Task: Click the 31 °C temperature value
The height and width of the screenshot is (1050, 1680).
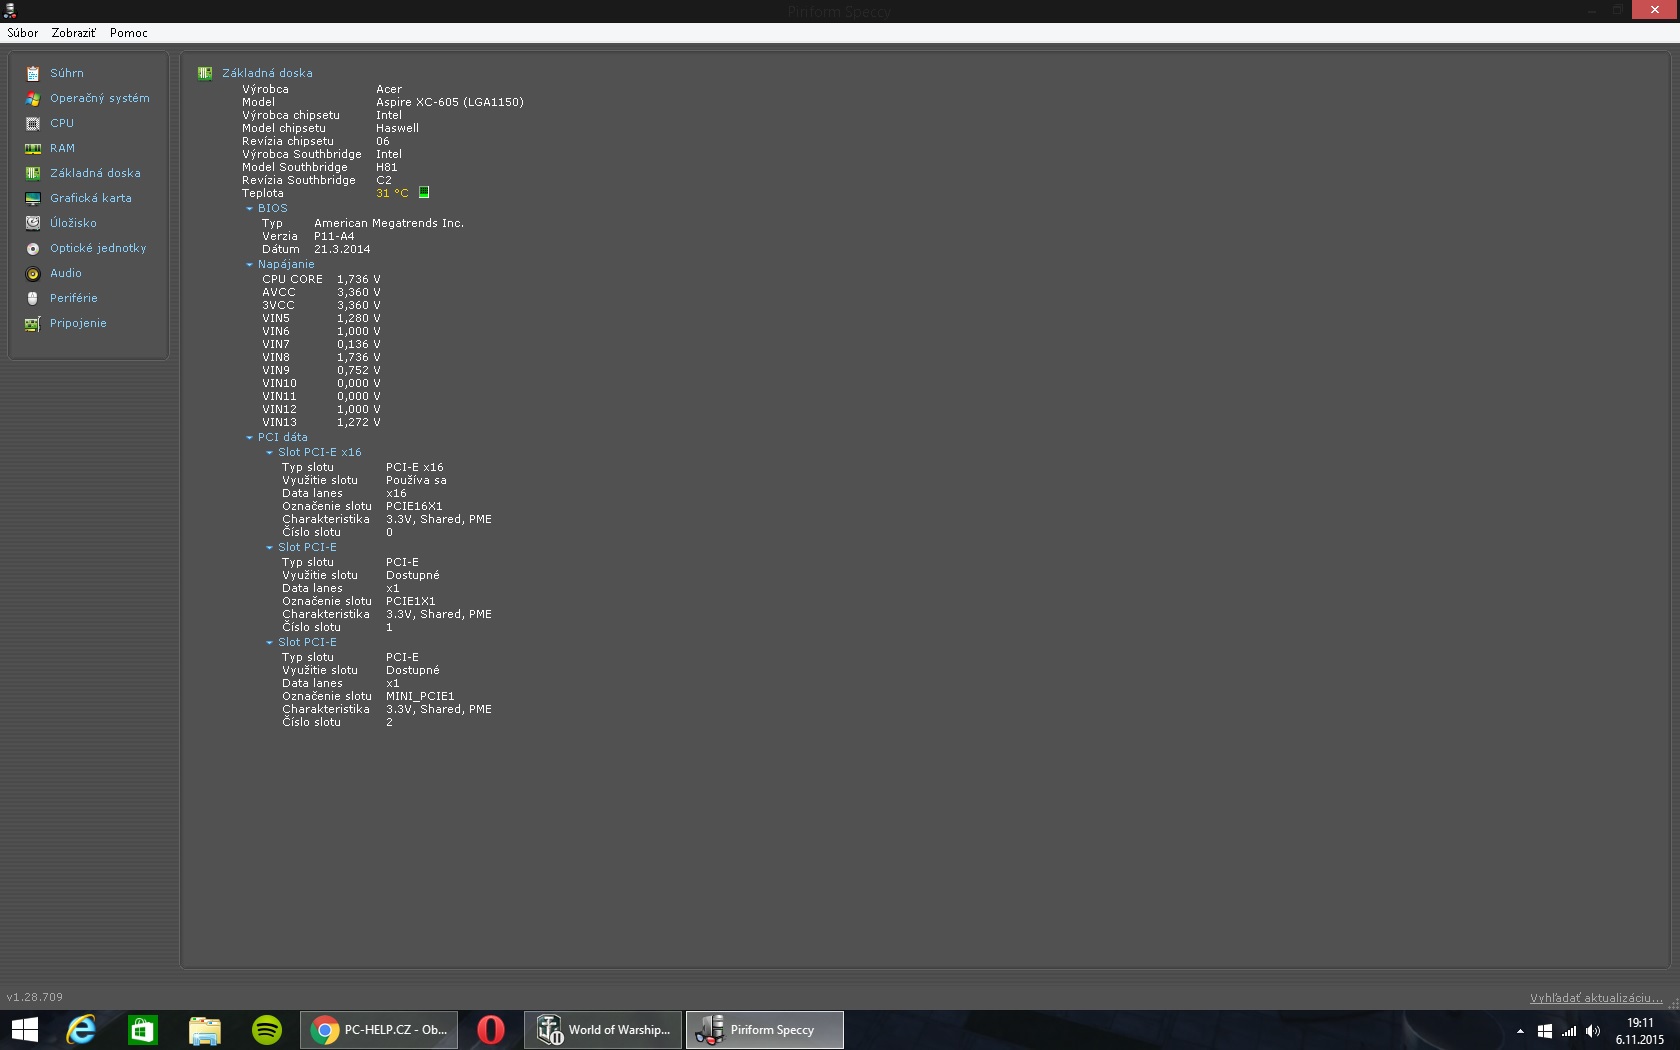Action: coord(392,193)
